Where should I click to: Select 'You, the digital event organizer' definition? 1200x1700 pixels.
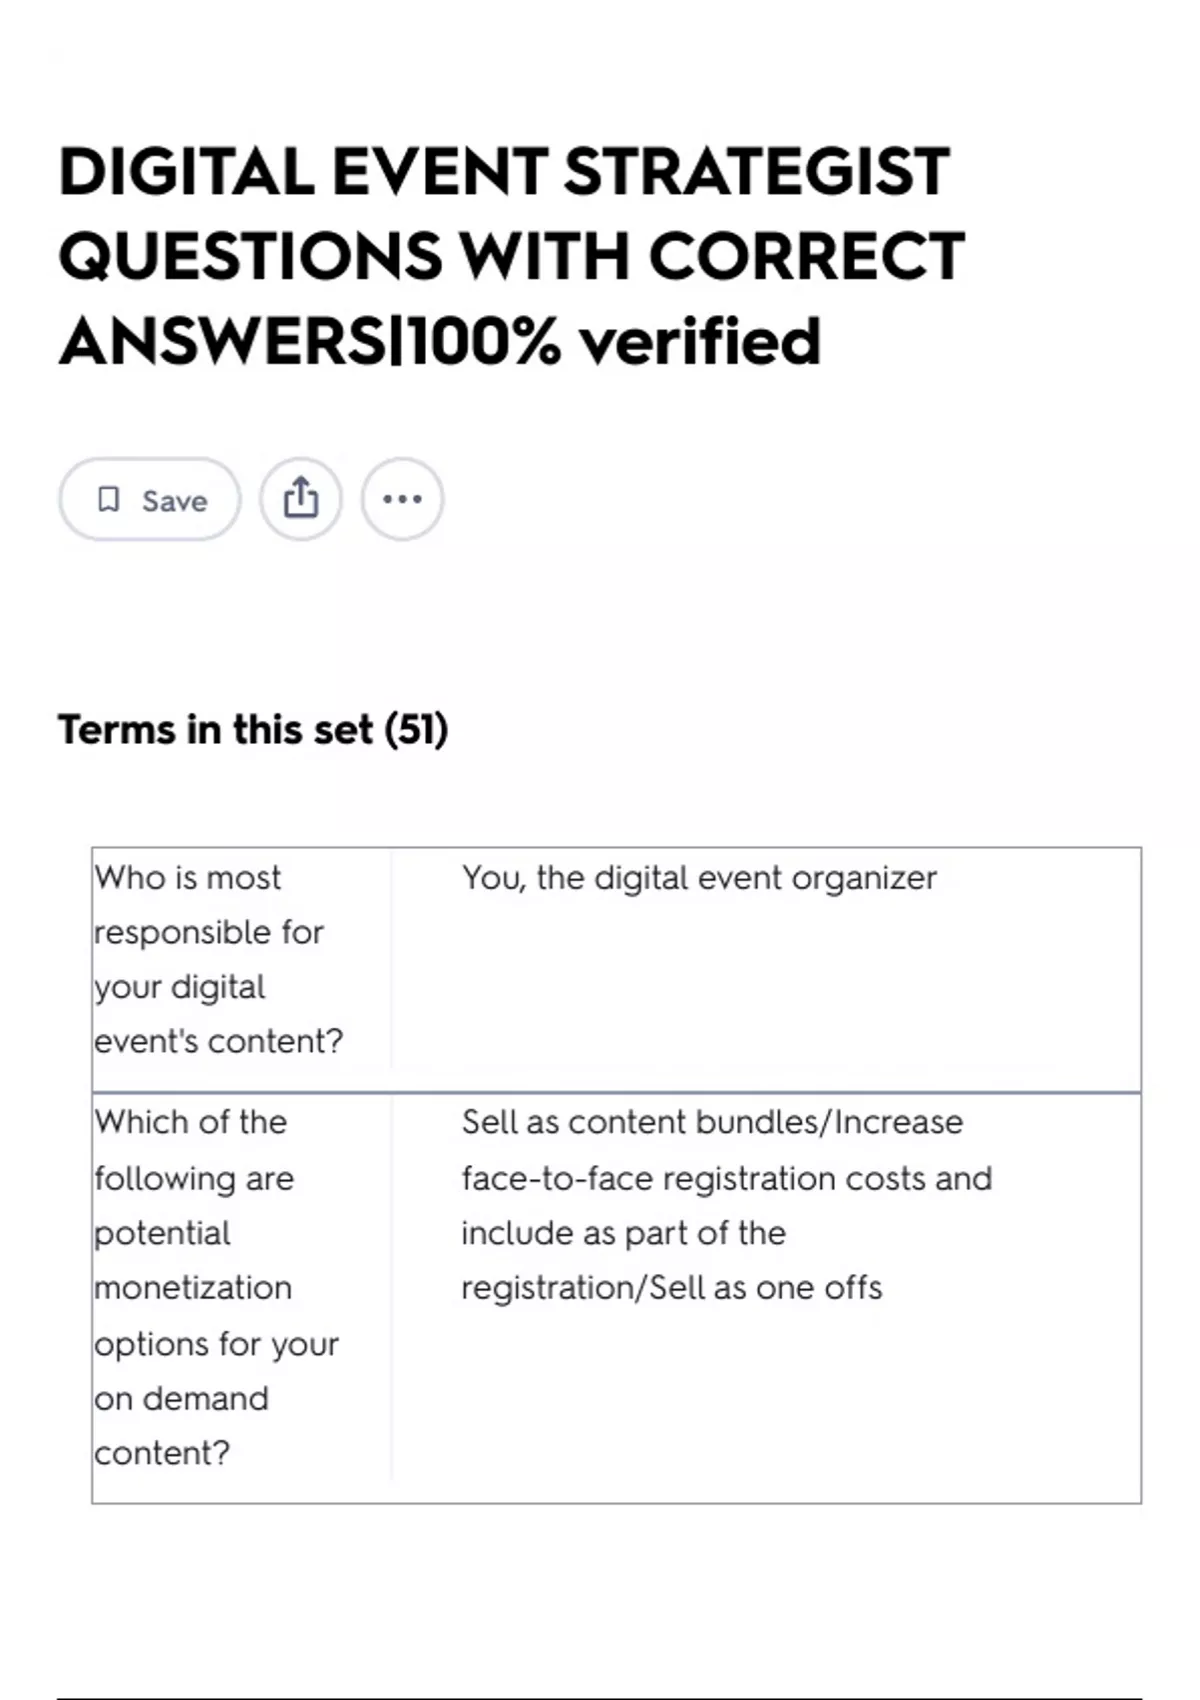click(699, 878)
